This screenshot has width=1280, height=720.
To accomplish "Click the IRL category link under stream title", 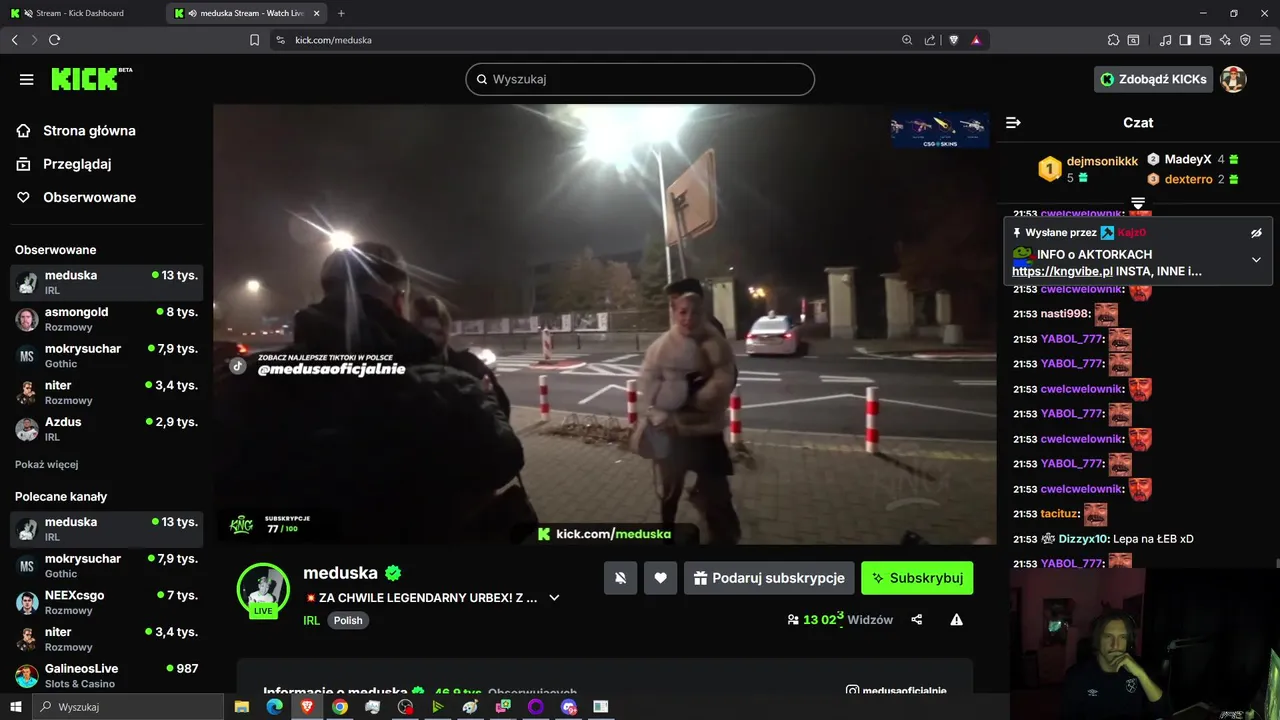I will coord(311,620).
